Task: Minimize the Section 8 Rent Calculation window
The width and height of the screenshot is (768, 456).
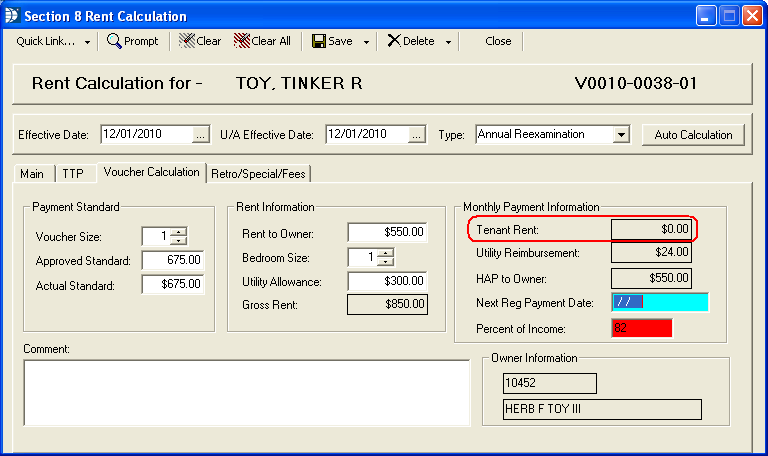Action: point(706,16)
